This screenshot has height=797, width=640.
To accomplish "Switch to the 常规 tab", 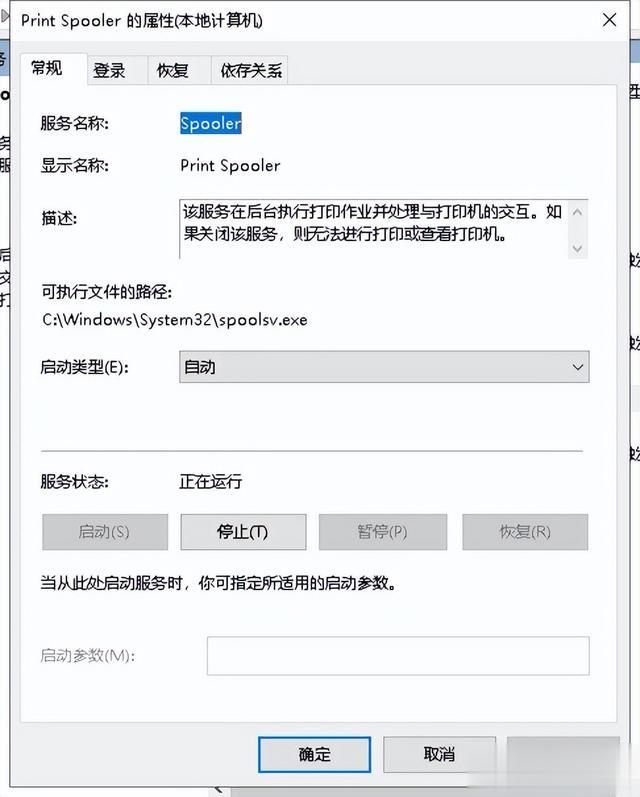I will coord(53,68).
